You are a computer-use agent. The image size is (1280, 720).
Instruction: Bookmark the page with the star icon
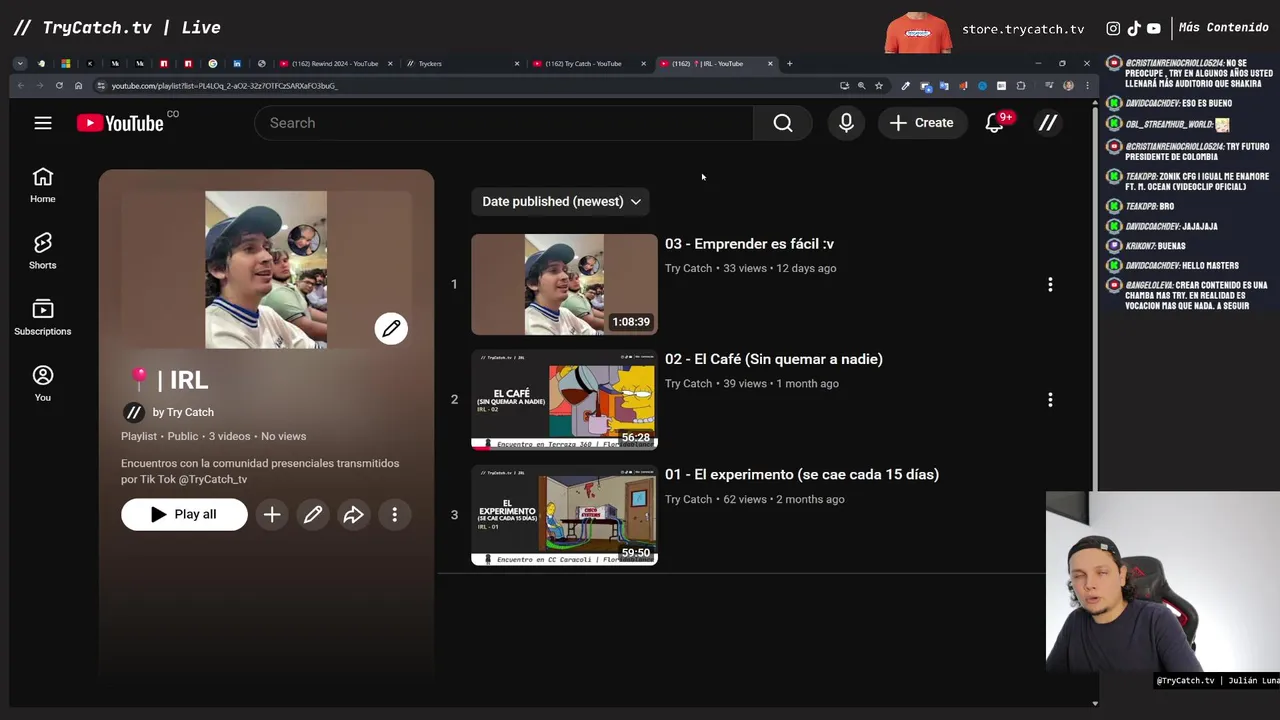[879, 86]
